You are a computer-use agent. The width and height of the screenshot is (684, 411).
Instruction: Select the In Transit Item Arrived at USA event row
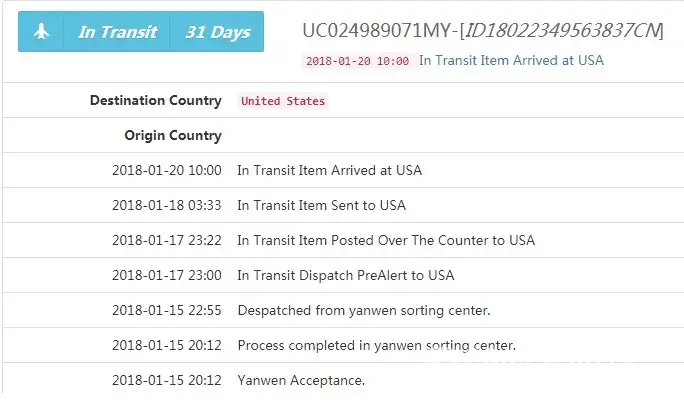click(x=329, y=170)
